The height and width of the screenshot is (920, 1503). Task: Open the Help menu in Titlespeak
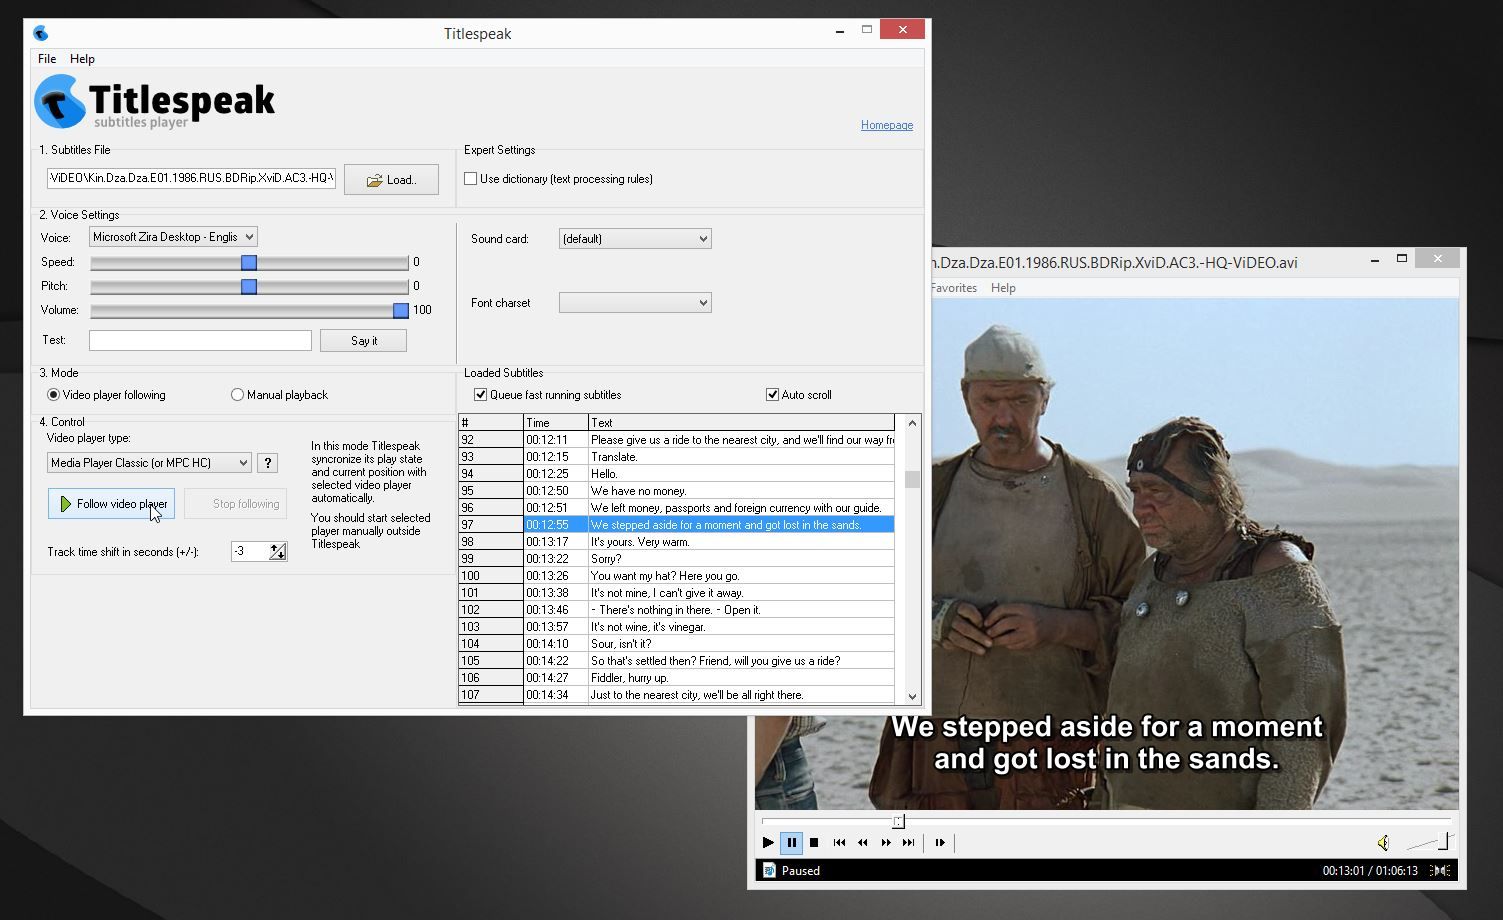click(82, 59)
